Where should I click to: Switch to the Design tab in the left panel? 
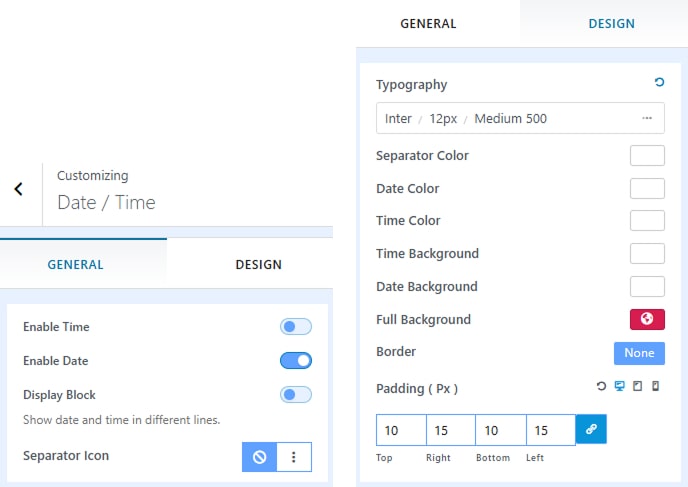pyautogui.click(x=258, y=265)
